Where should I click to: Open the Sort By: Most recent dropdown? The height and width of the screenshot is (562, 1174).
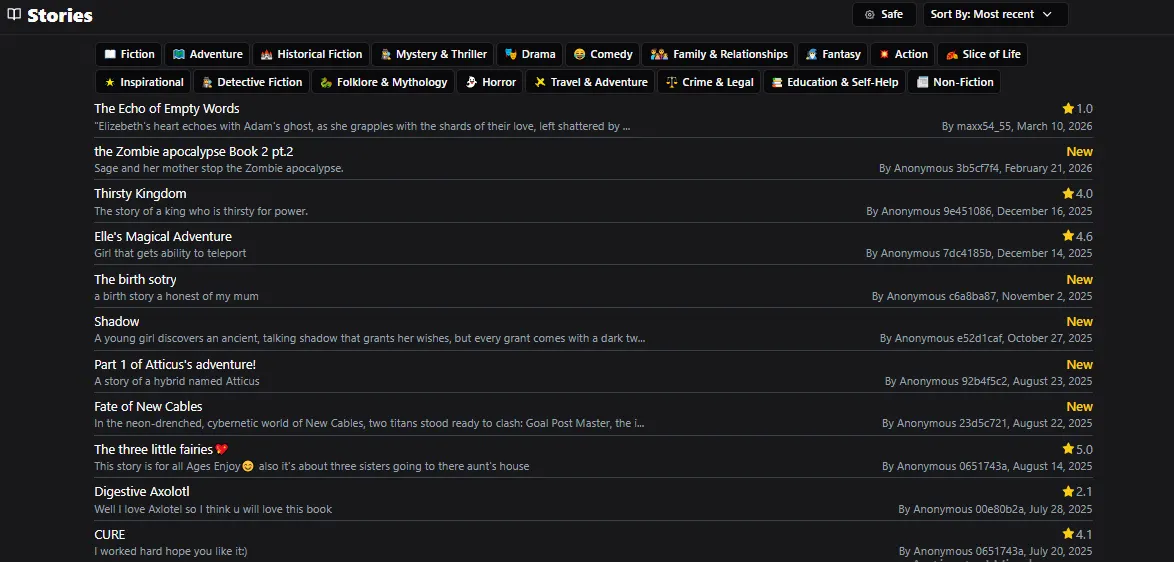point(995,14)
